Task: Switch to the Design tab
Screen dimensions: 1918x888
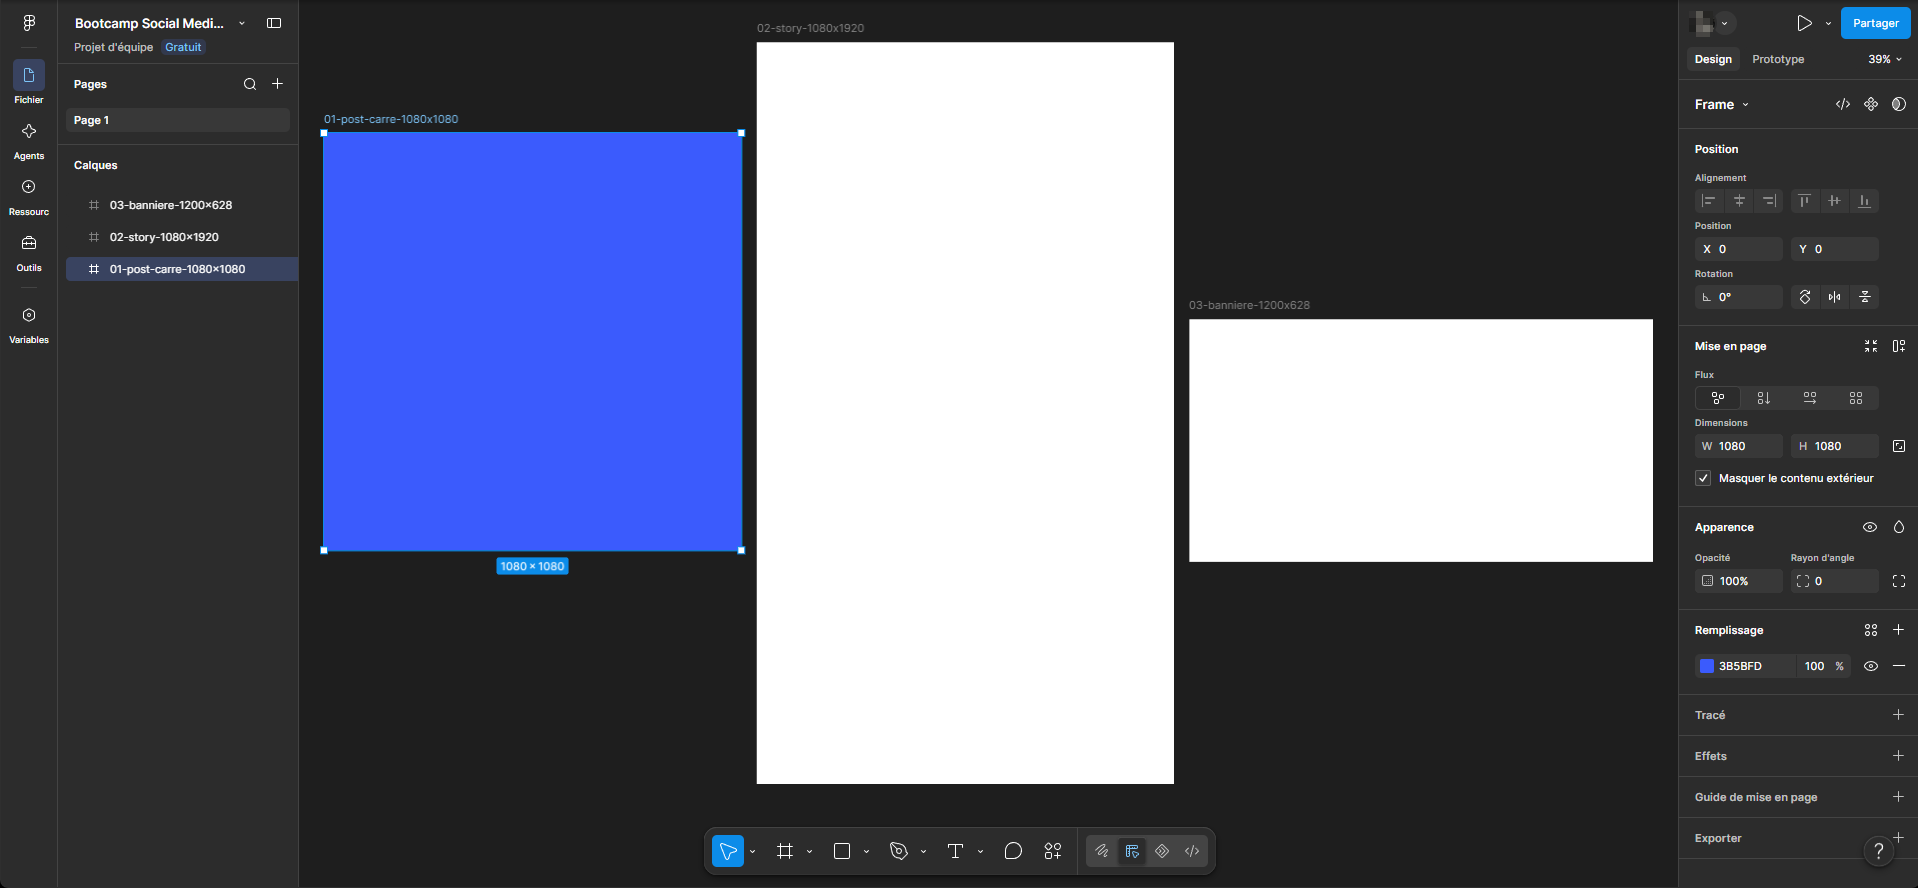Action: pos(1713,59)
